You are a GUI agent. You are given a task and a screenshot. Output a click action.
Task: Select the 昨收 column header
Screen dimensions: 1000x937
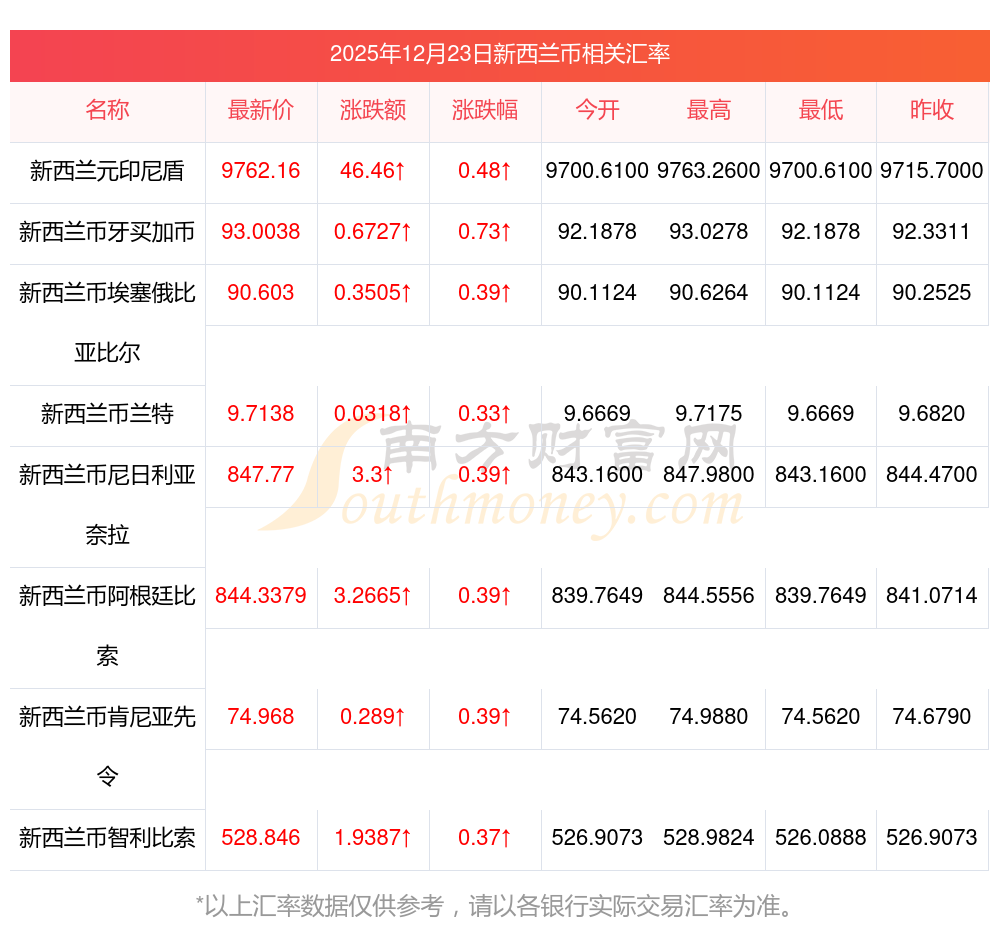click(x=932, y=110)
